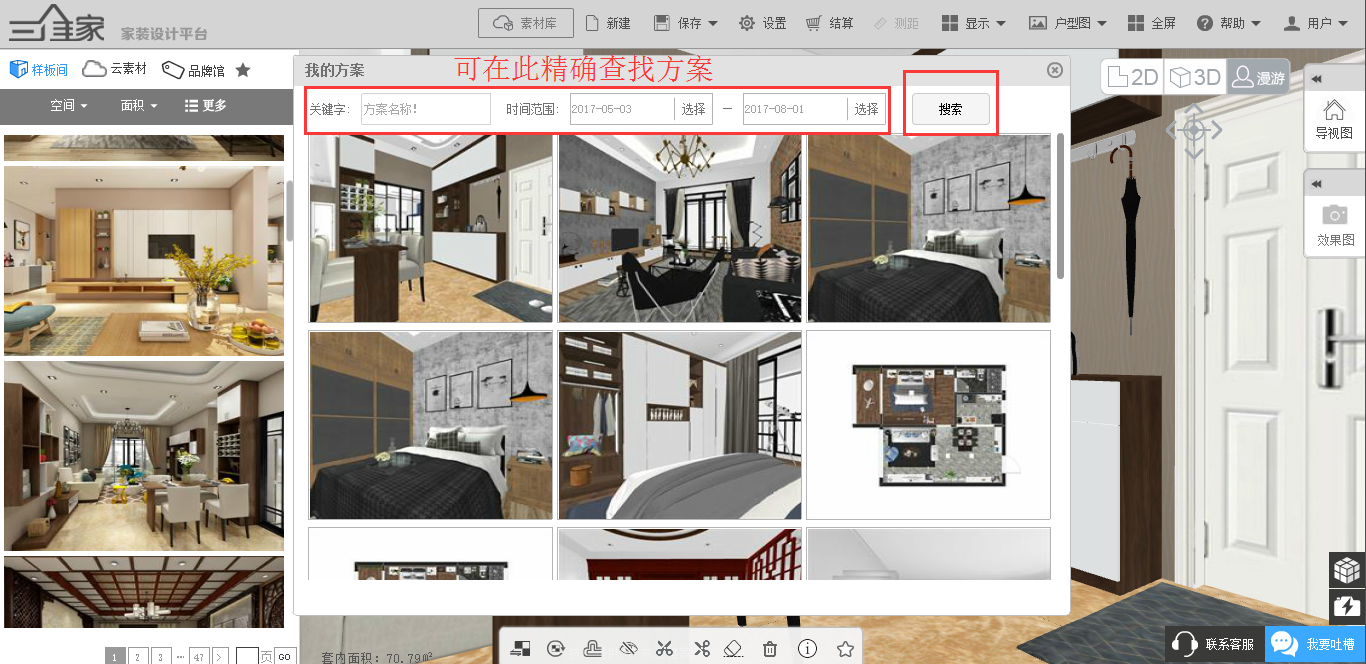Click the star favorite icon in bottom toolbar
The width and height of the screenshot is (1366, 664).
point(845,648)
